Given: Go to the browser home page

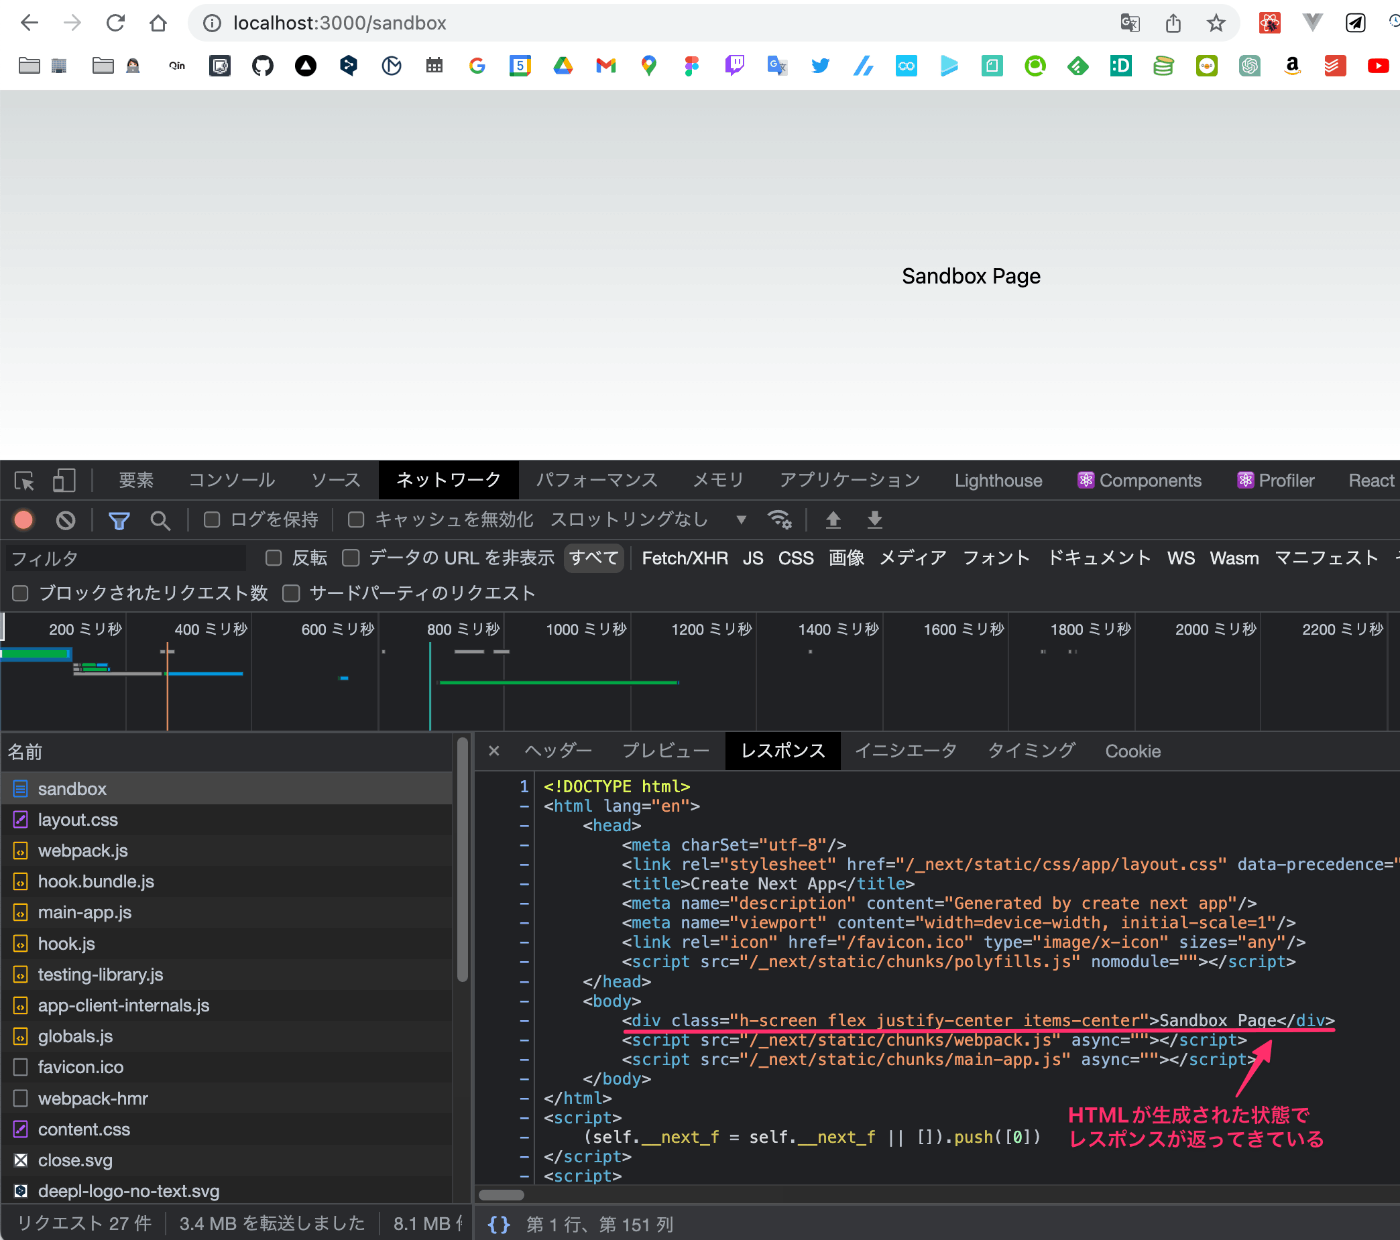Looking at the screenshot, I should pos(158,23).
